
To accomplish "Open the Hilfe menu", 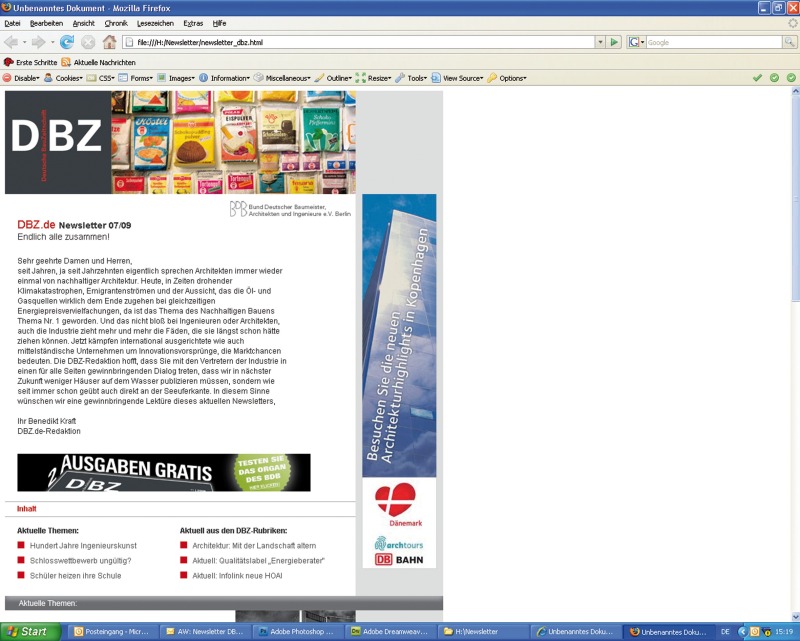I will click(219, 23).
